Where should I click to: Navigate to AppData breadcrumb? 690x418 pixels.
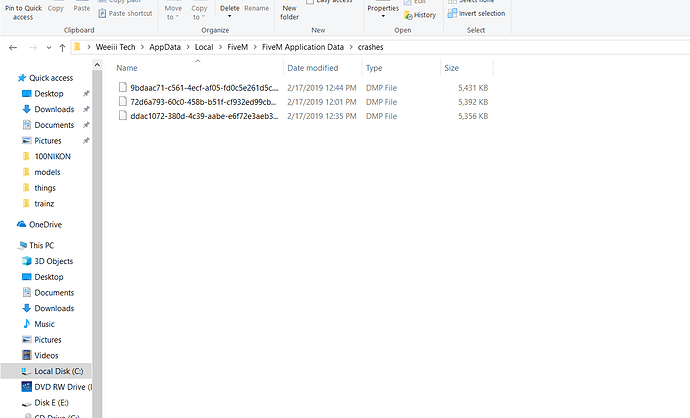[165, 47]
